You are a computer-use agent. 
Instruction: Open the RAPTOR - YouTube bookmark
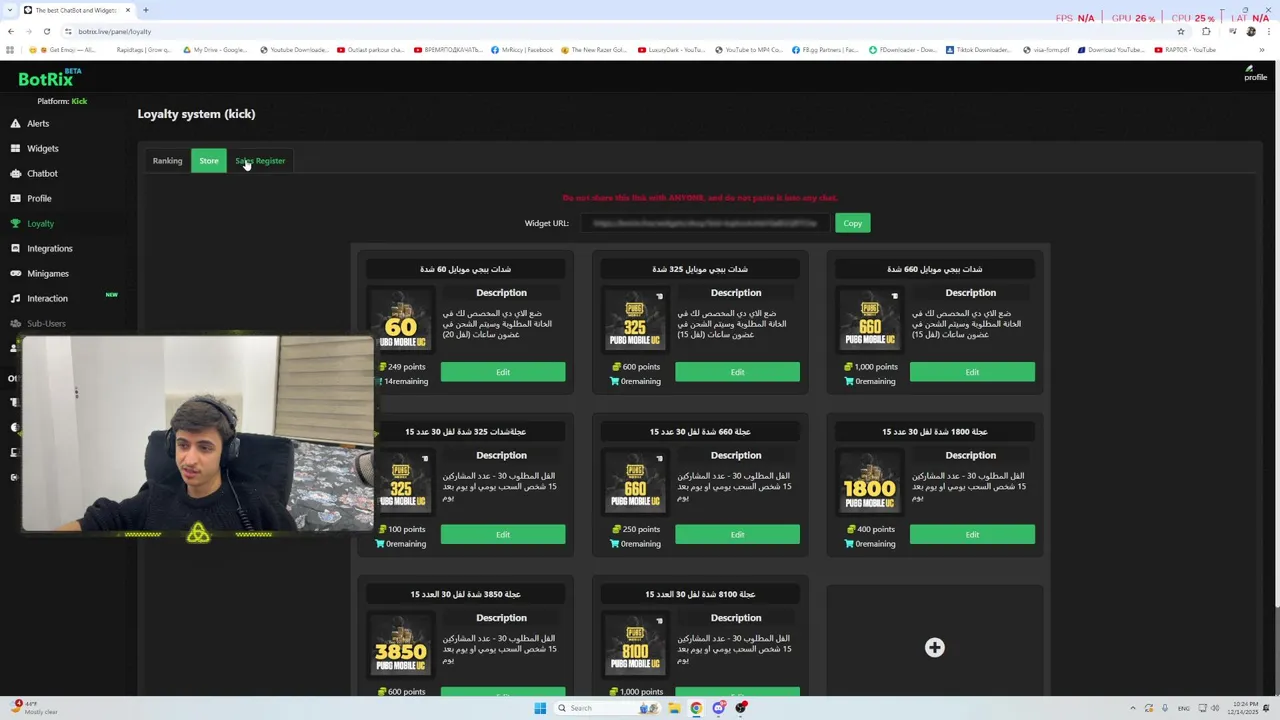[x=1185, y=50]
